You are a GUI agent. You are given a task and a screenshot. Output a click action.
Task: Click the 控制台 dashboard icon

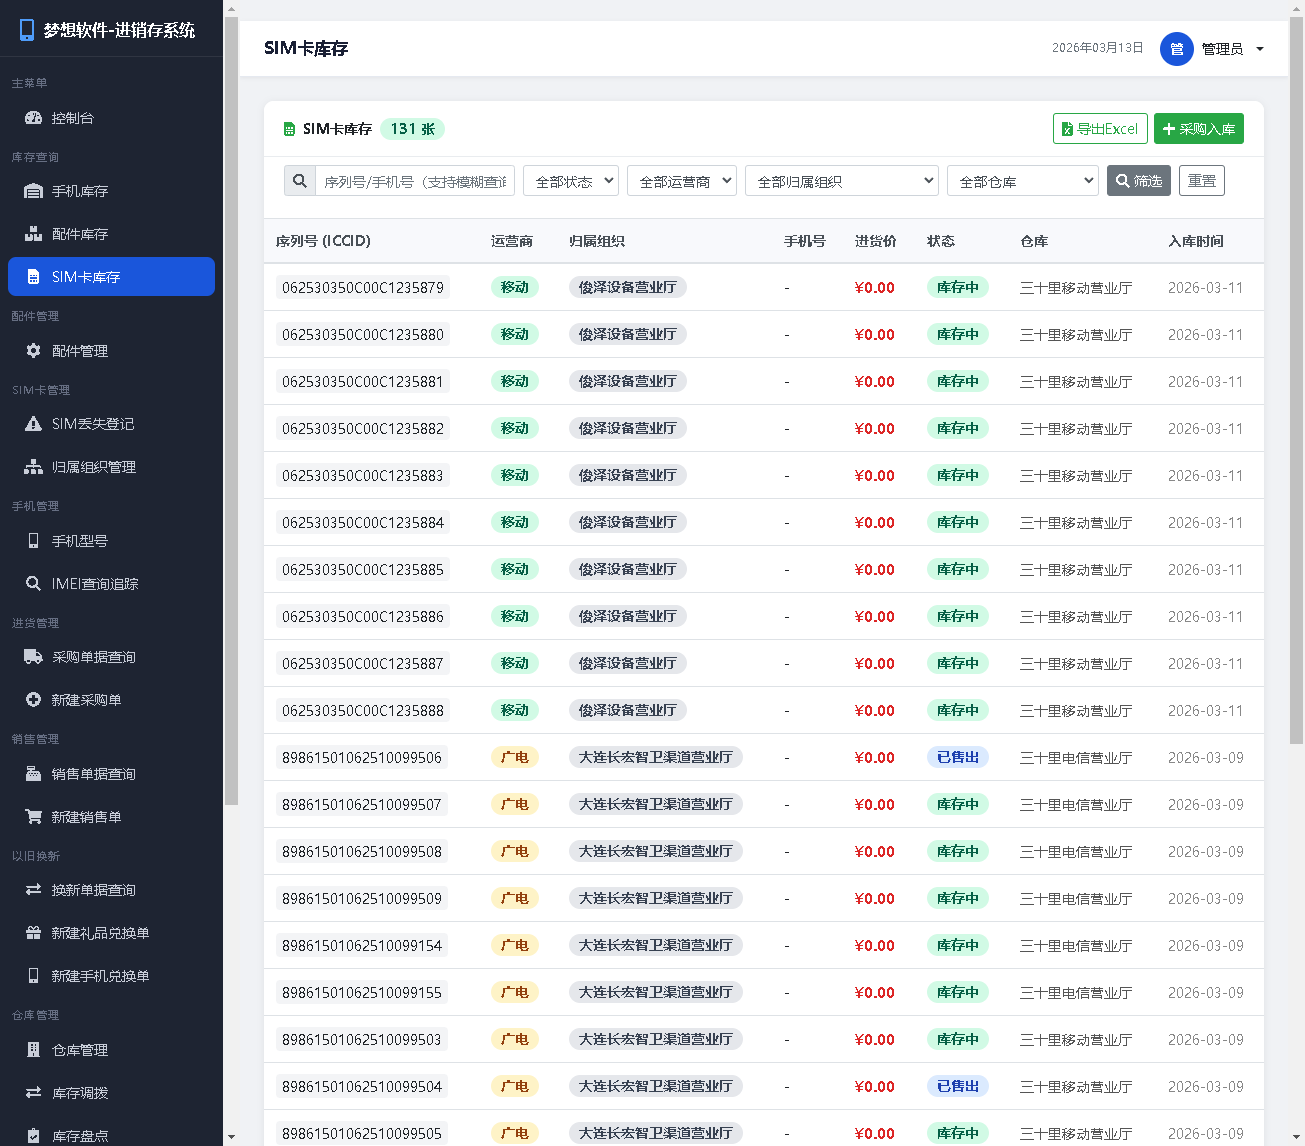pos(33,118)
